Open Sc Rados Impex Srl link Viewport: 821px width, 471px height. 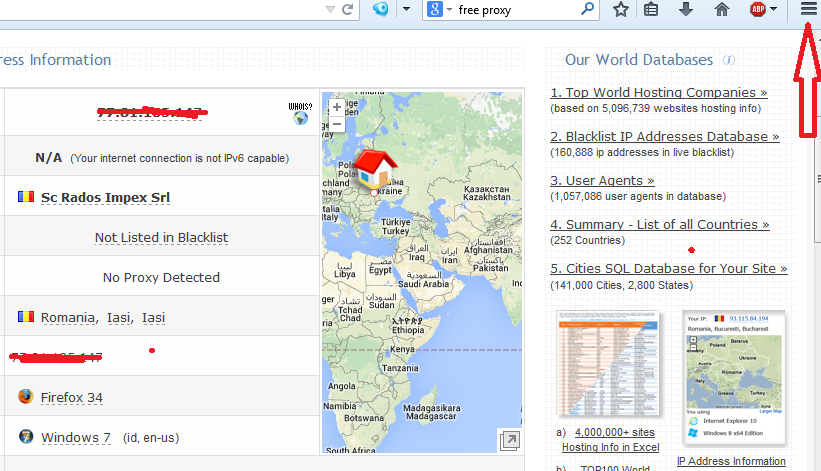coord(105,197)
